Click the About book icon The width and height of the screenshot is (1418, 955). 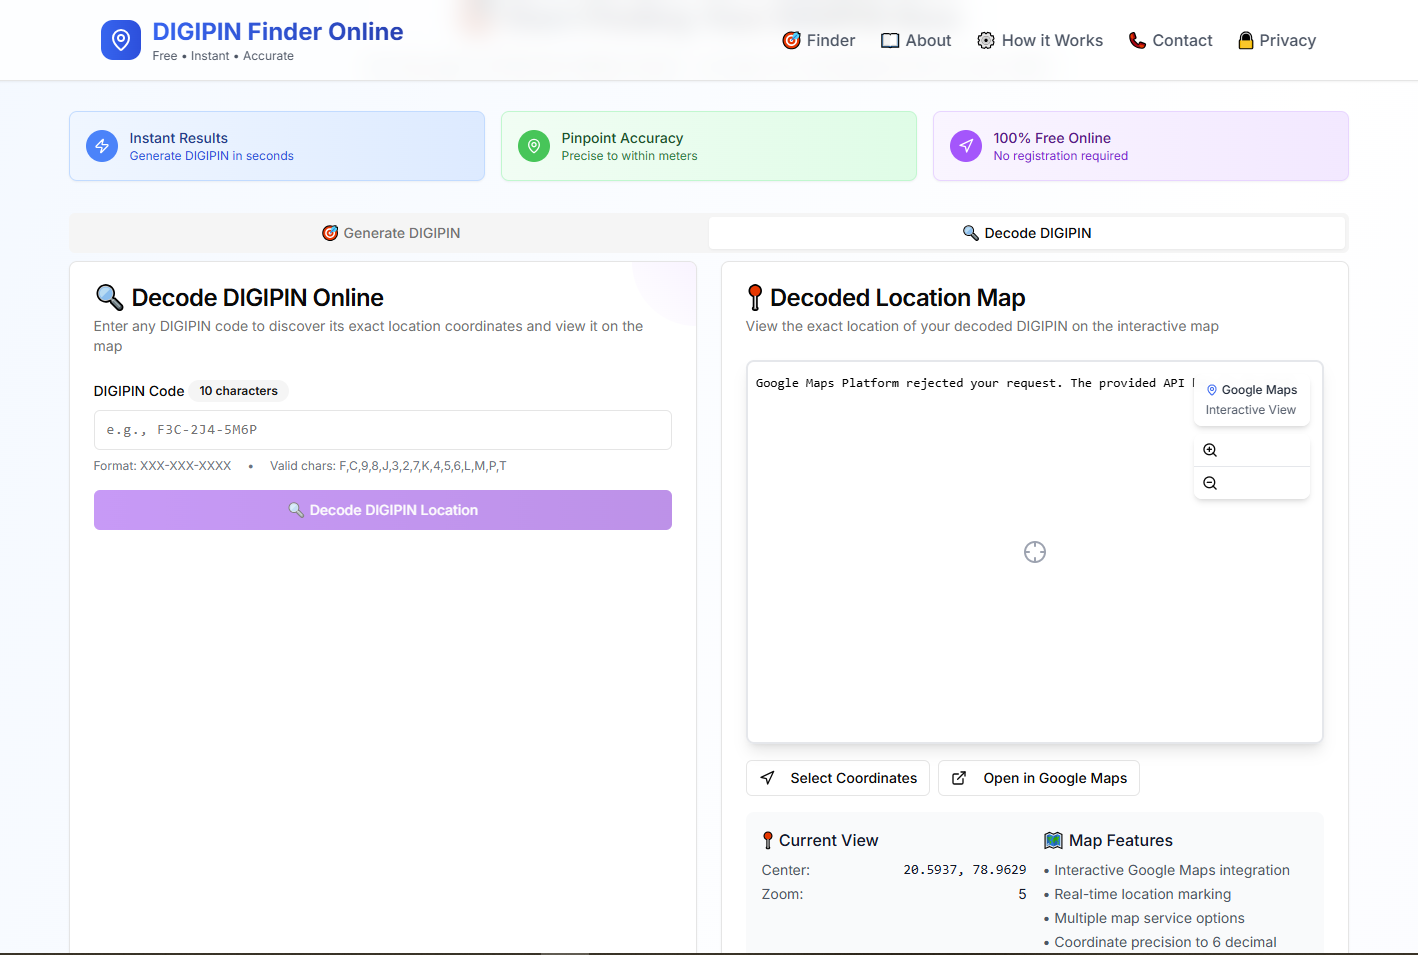(890, 40)
